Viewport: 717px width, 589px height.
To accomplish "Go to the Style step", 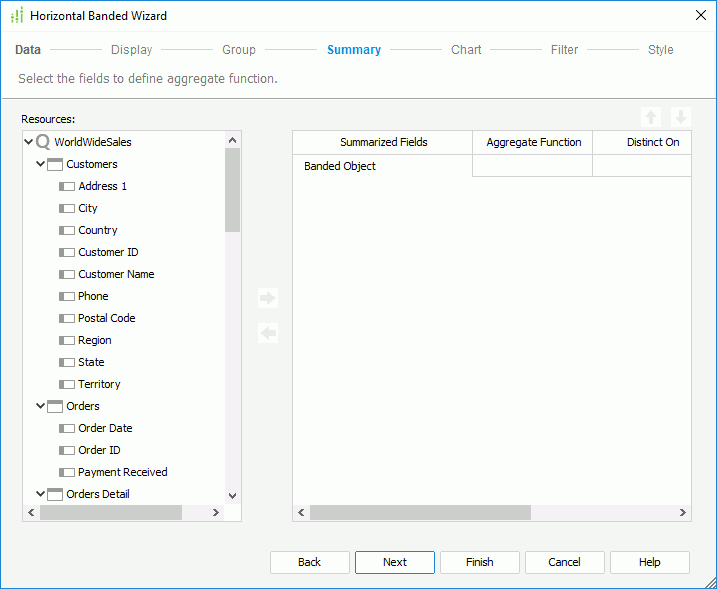I will (660, 49).
